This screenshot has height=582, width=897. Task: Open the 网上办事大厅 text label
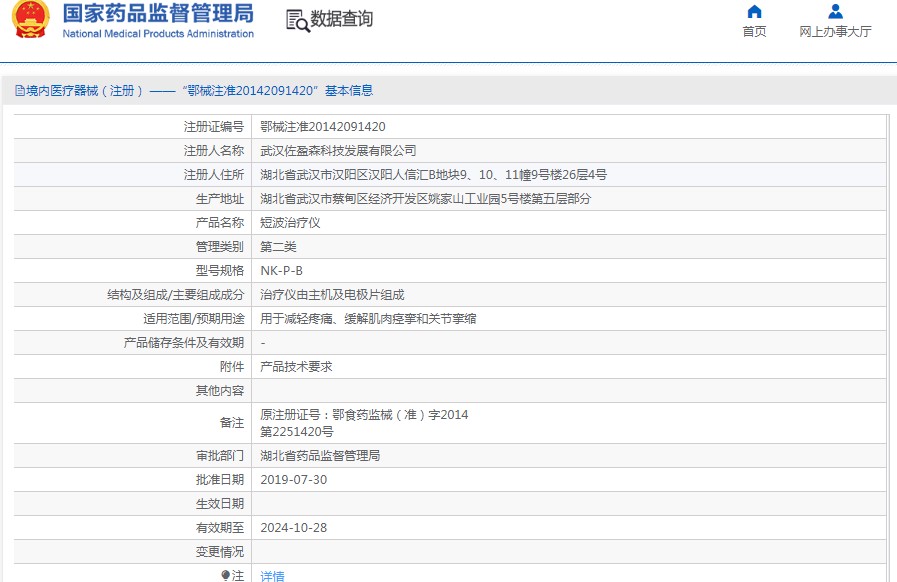[x=835, y=32]
